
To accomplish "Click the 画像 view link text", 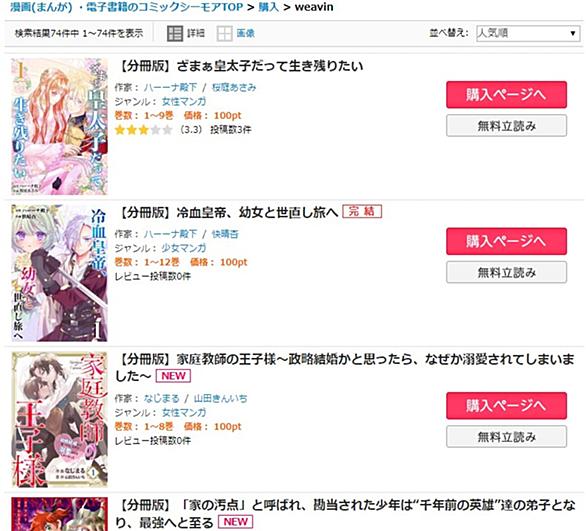I will point(246,33).
